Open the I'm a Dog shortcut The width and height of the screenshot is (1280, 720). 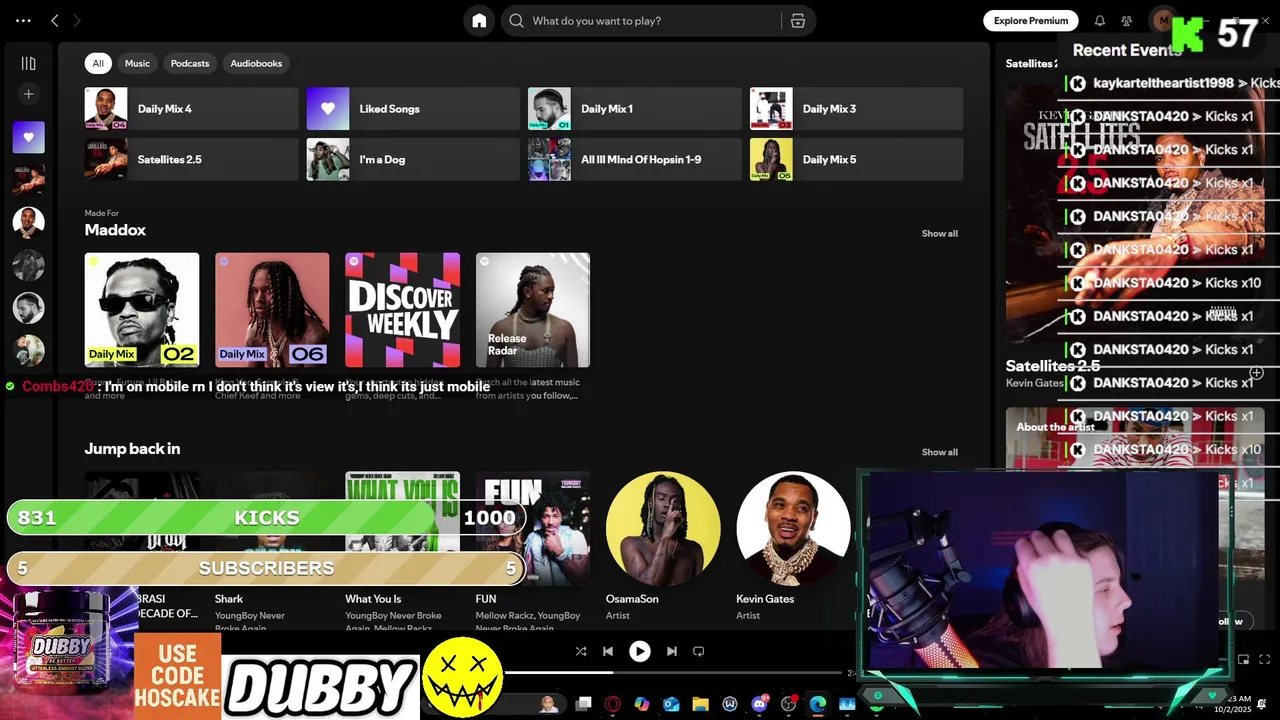[x=413, y=159]
